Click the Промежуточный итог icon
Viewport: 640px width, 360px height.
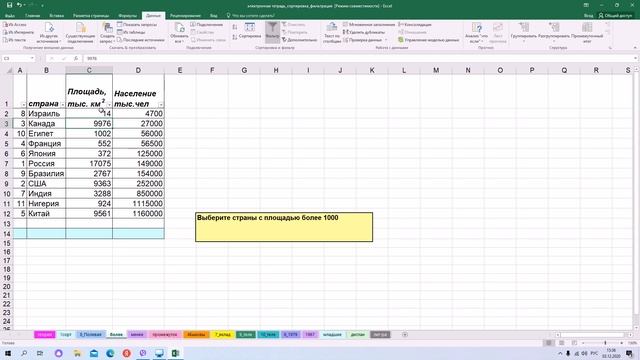pyautogui.click(x=587, y=32)
